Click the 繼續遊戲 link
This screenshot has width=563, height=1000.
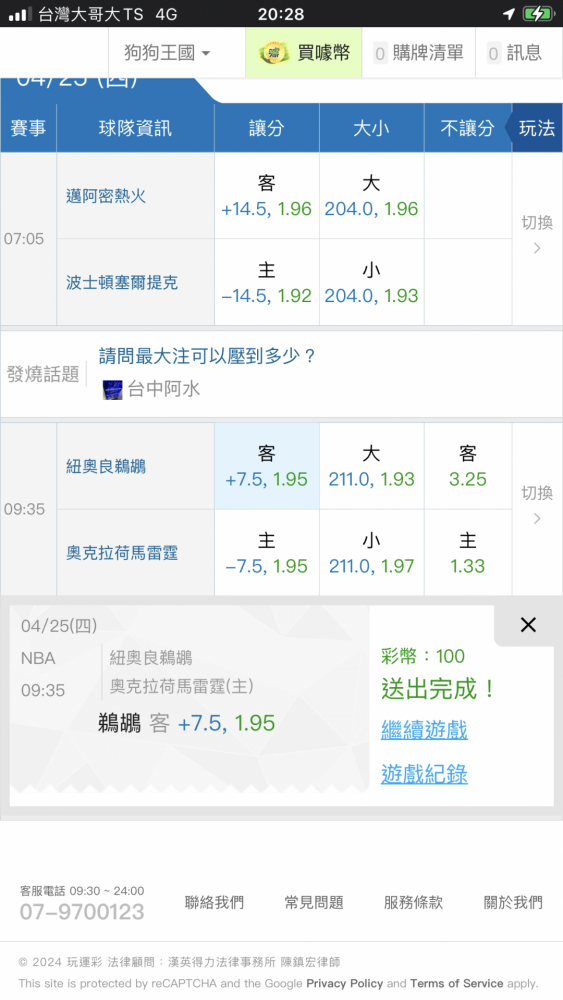(424, 730)
